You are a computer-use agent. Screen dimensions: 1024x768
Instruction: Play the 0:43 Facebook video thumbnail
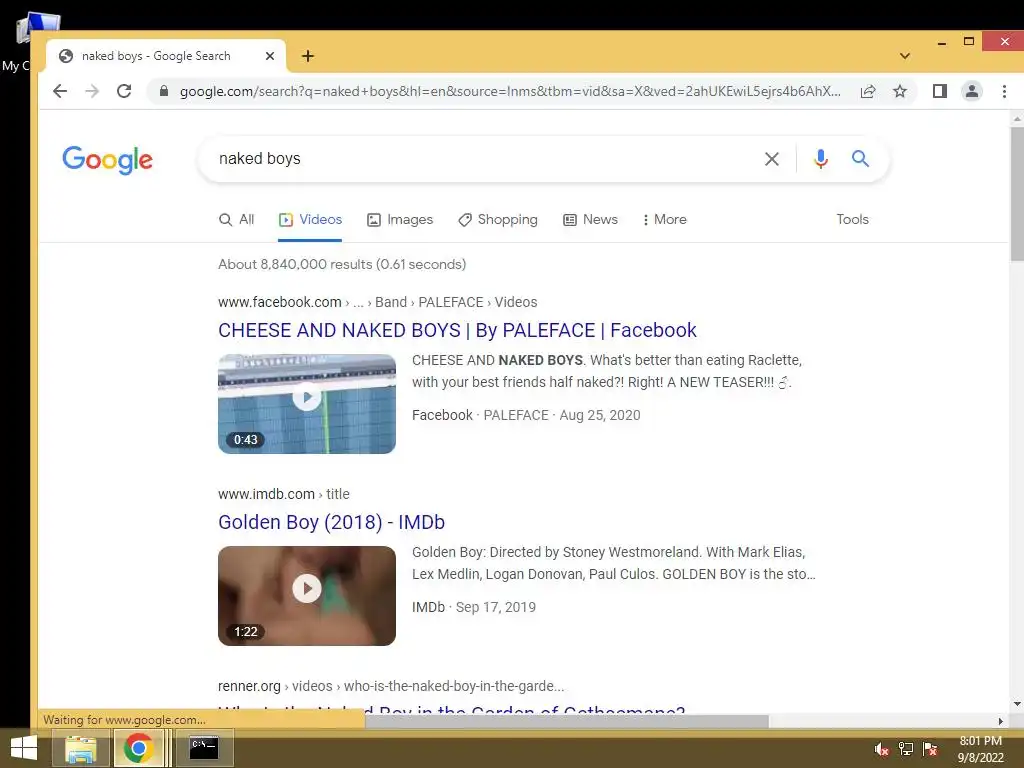tap(307, 404)
